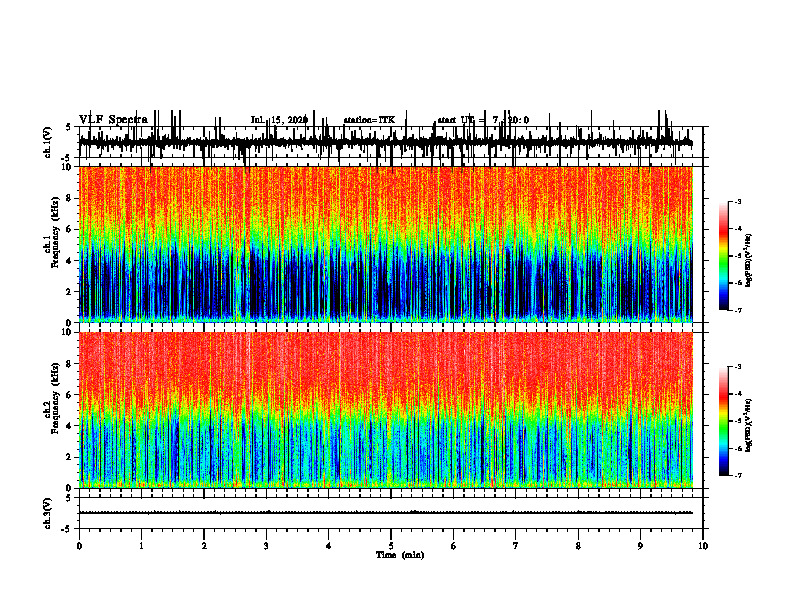Click the log(PSD) label beside ch.1 color bar
The width and height of the screenshot is (792, 612).
(748, 261)
